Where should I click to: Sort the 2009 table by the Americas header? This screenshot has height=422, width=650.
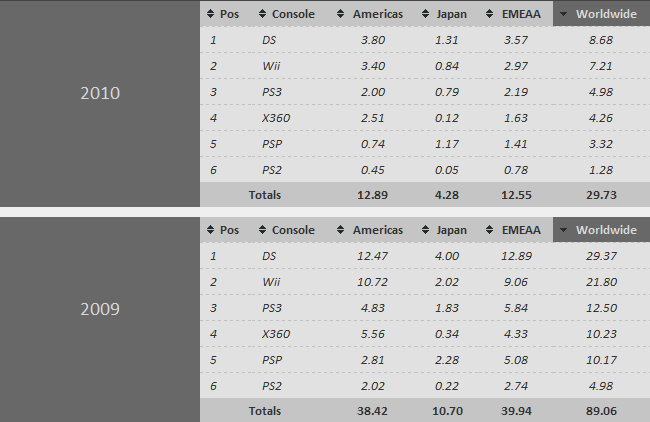(x=377, y=230)
